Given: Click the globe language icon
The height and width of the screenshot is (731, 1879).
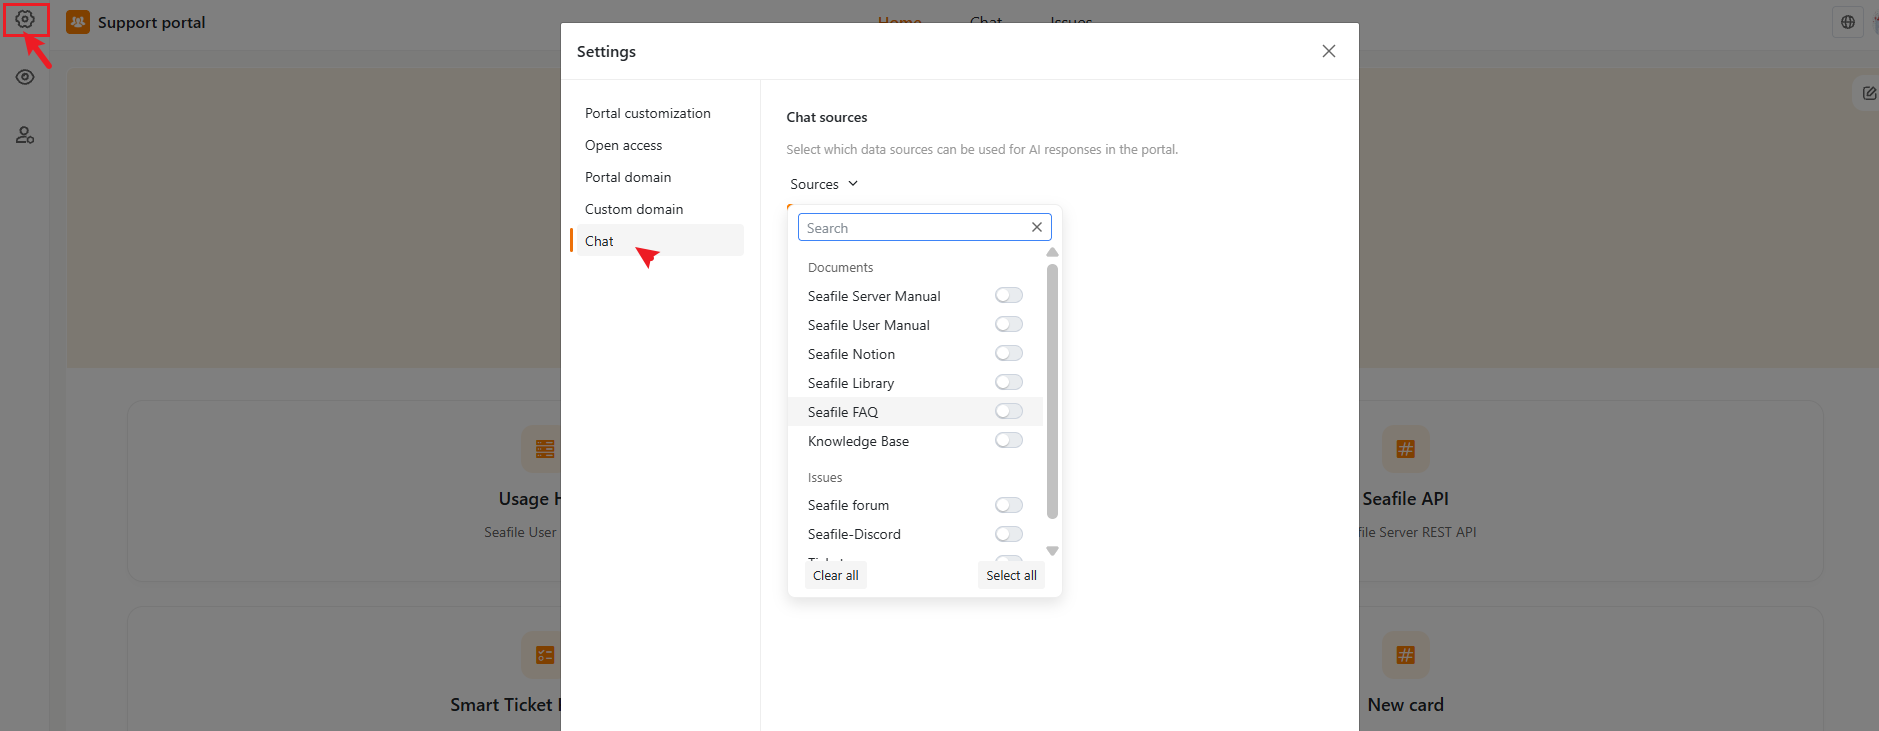Looking at the screenshot, I should point(1848,22).
